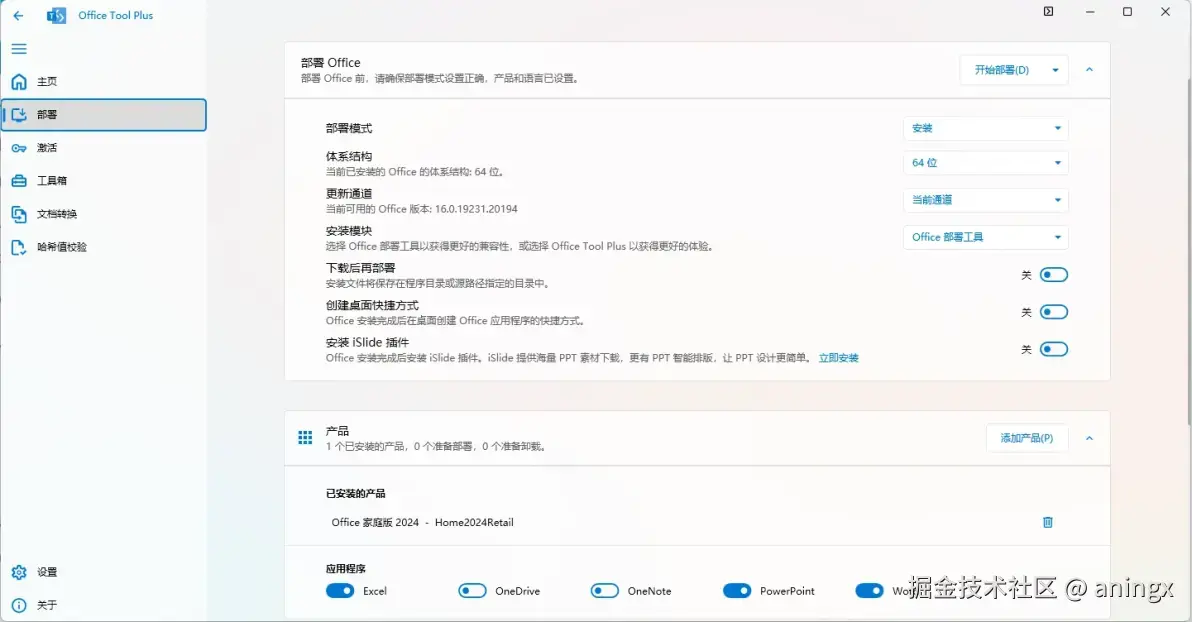Click the 应用程序 heading
The width and height of the screenshot is (1192, 622).
(x=346, y=569)
